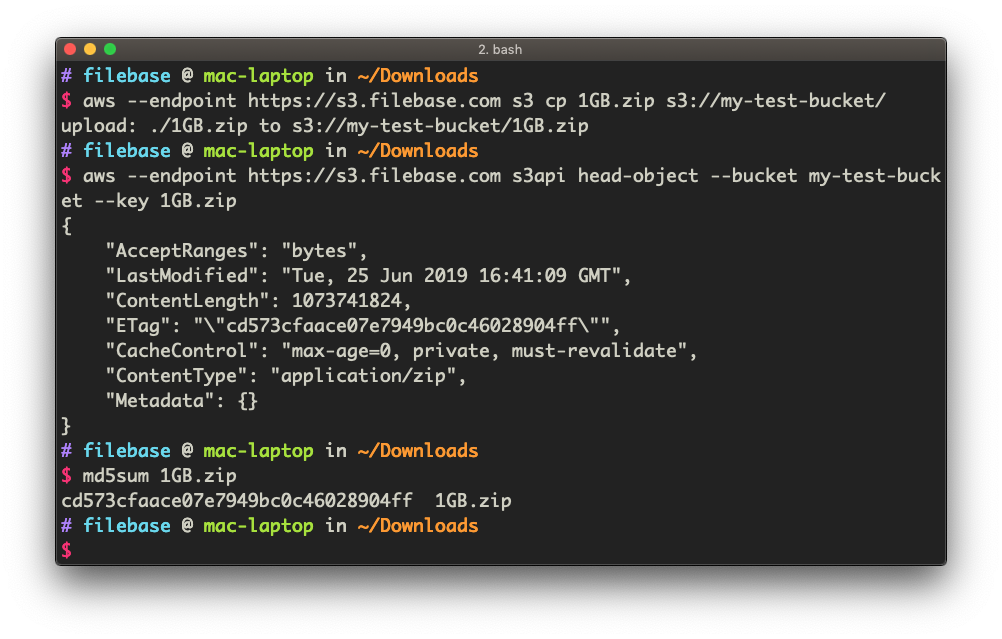Click the md5sum output hash line
This screenshot has width=1002, height=639.
[286, 501]
